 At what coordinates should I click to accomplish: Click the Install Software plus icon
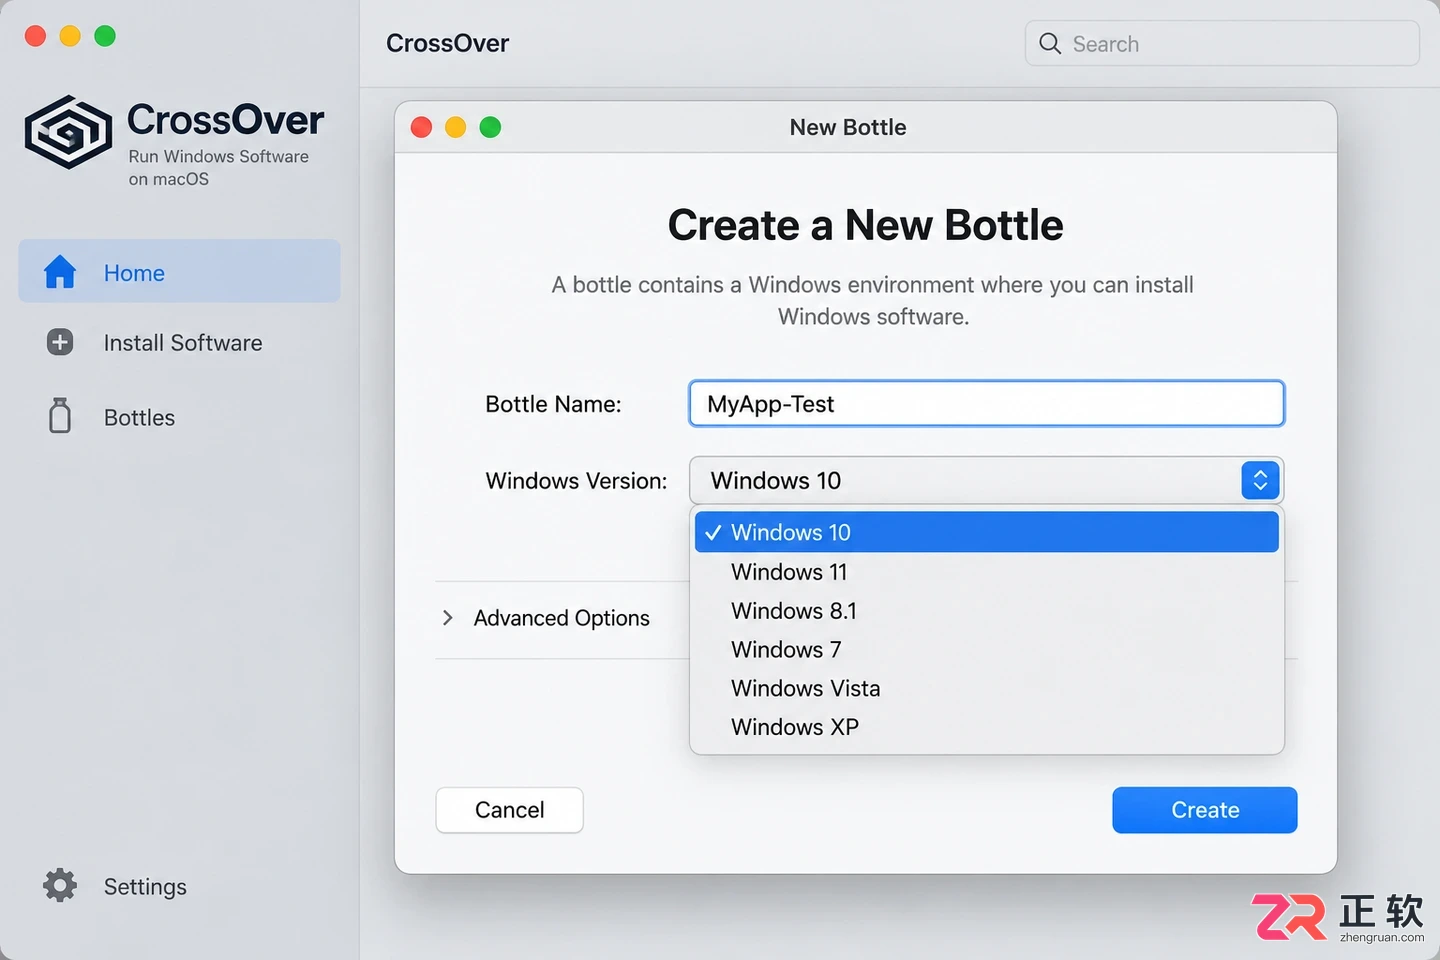pyautogui.click(x=60, y=342)
